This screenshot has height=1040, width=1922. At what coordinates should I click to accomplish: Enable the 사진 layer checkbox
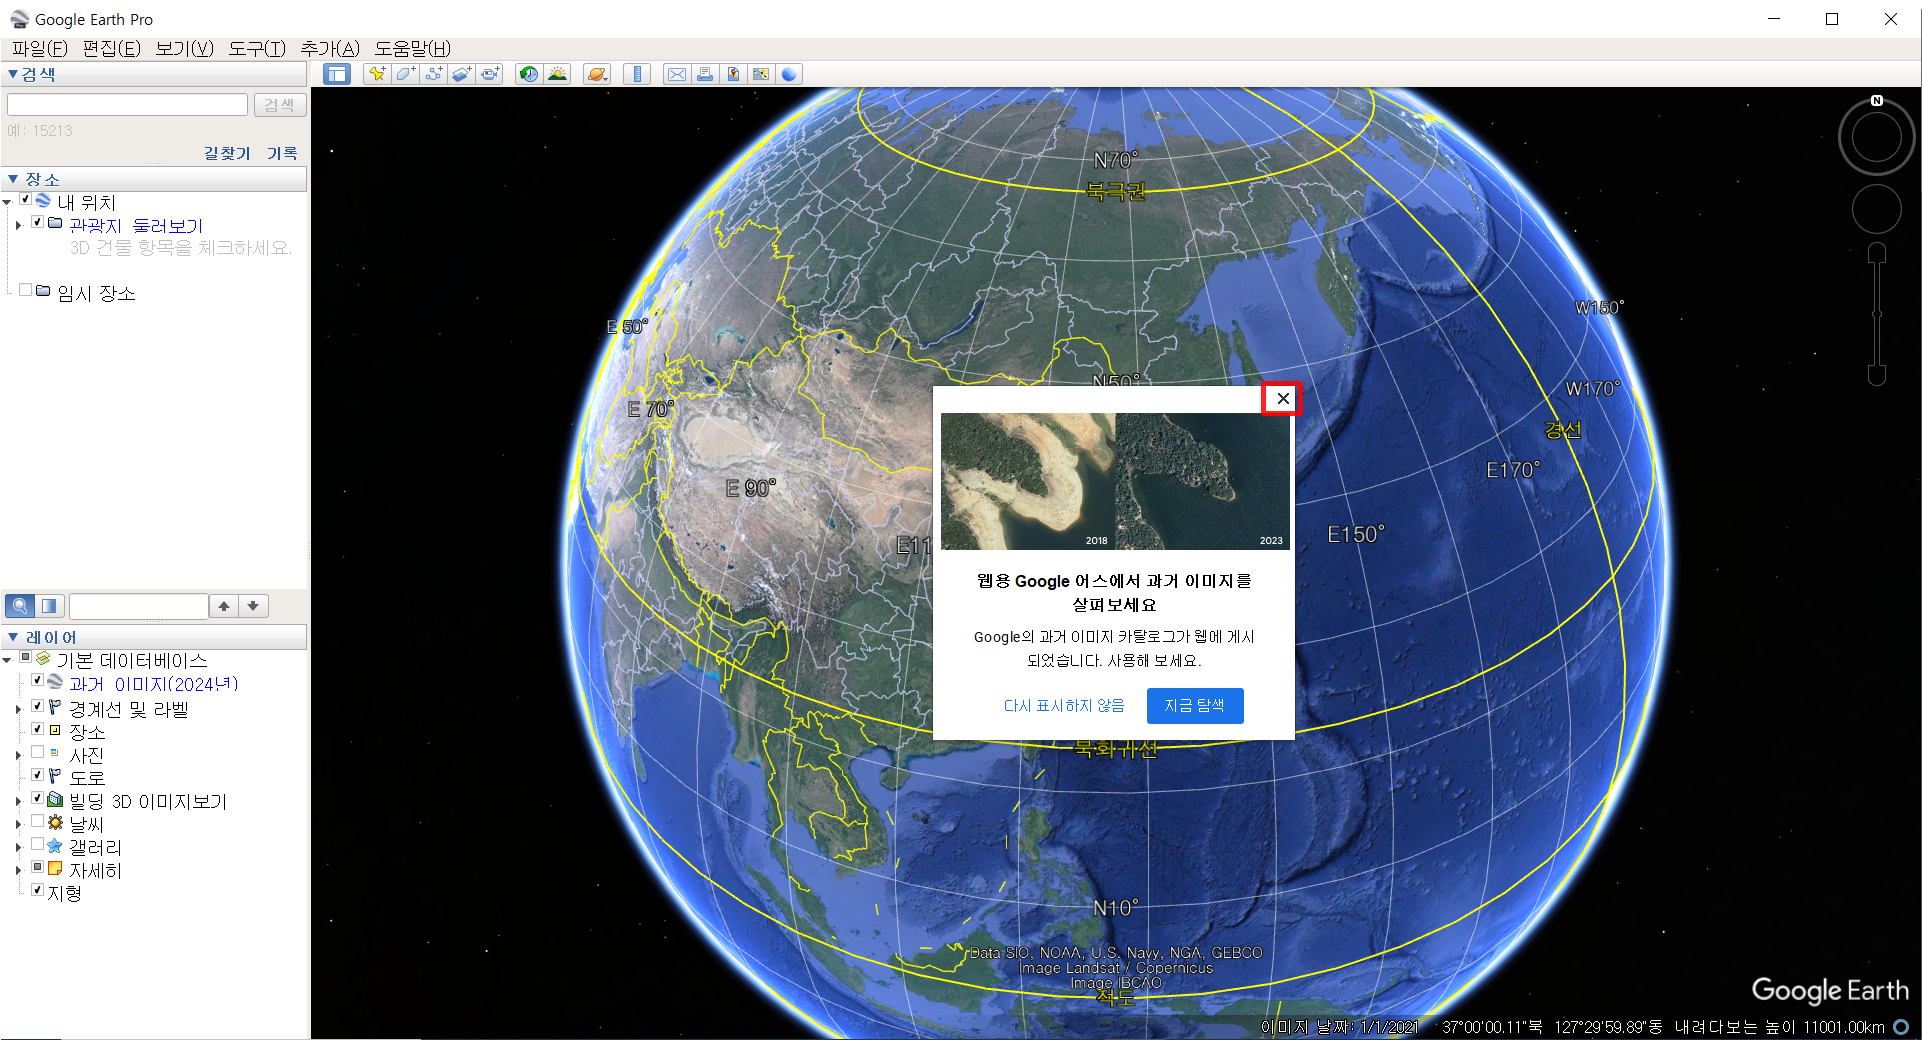tap(37, 753)
